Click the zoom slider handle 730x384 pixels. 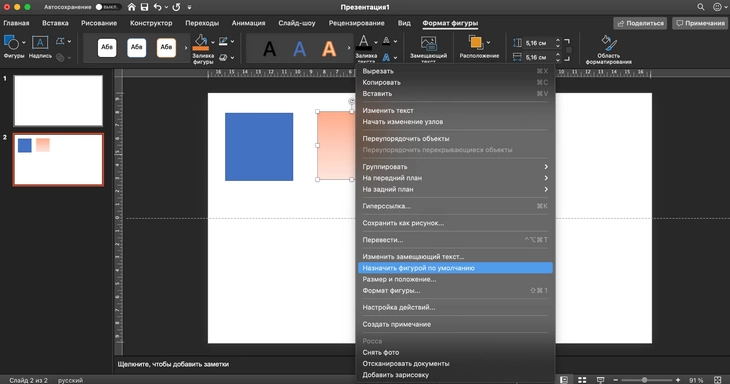pyautogui.click(x=644, y=380)
